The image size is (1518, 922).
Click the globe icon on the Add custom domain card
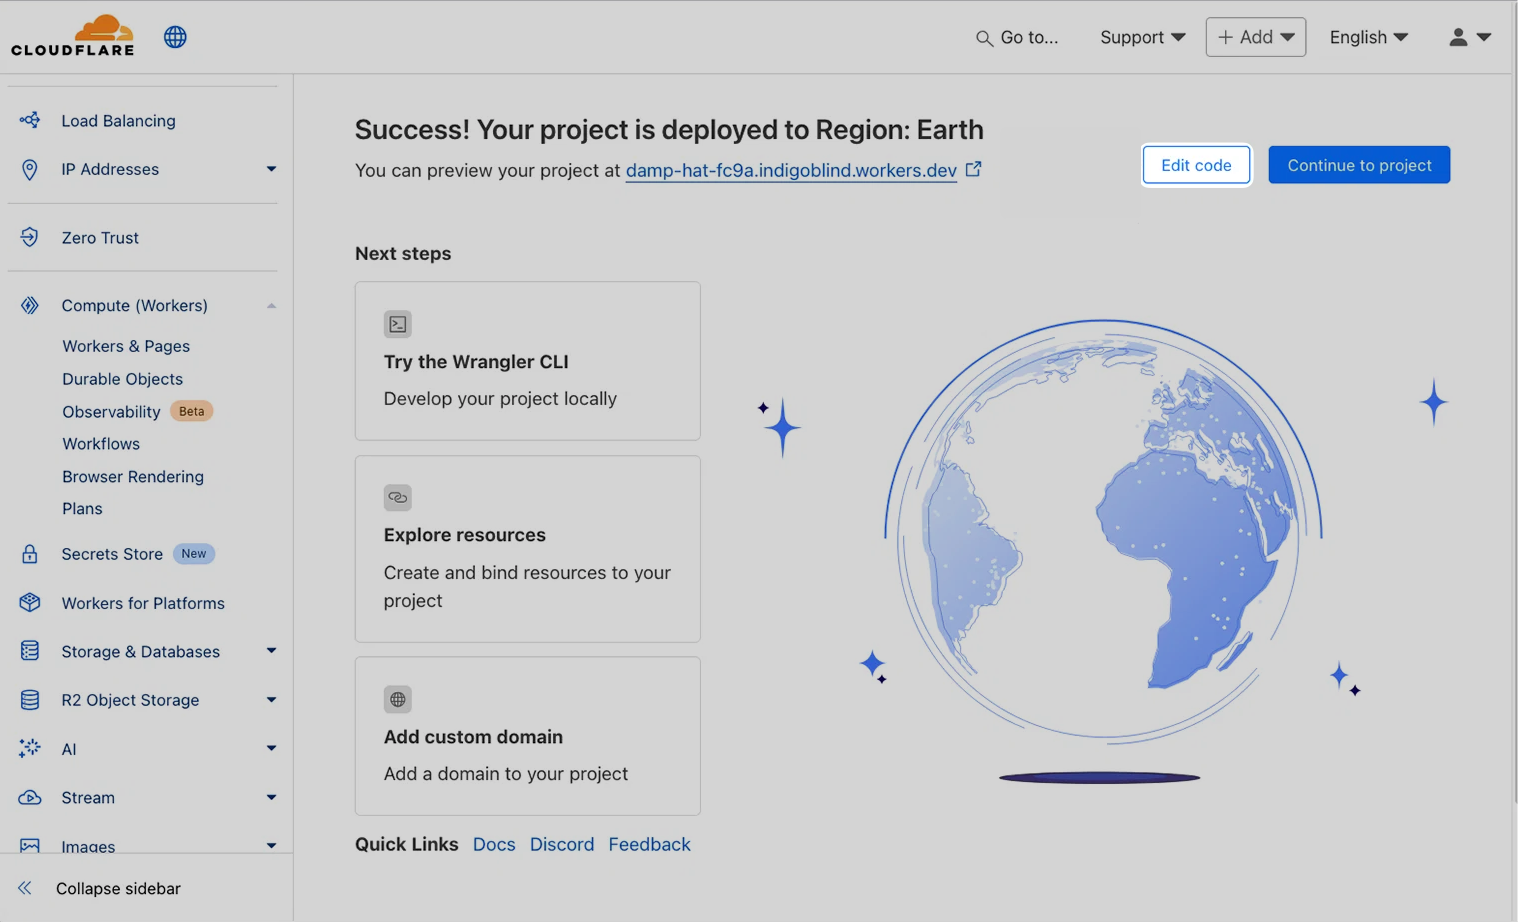[398, 699]
